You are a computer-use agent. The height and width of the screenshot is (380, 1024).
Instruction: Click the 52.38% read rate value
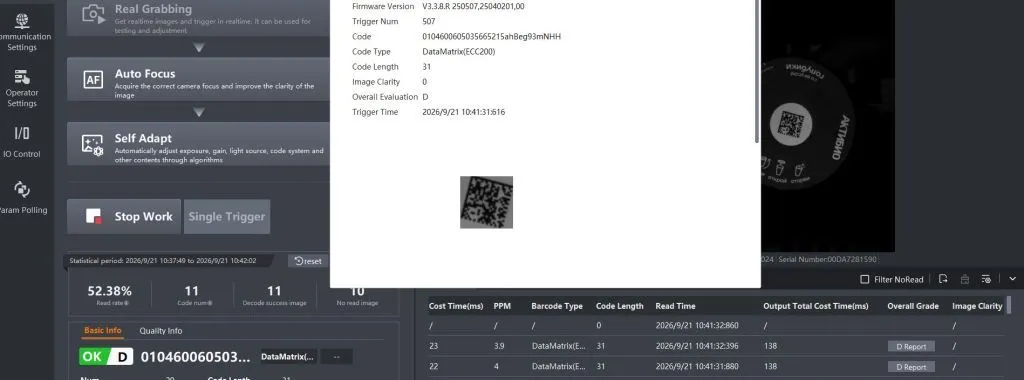[110, 291]
